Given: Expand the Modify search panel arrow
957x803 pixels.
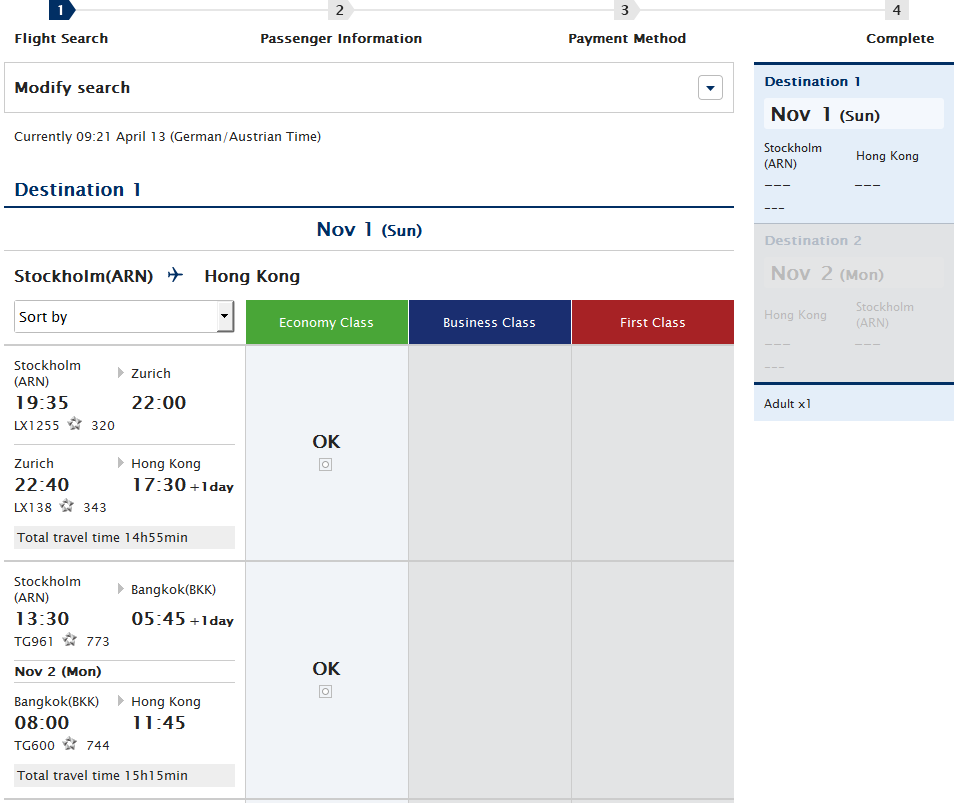Looking at the screenshot, I should (x=709, y=88).
